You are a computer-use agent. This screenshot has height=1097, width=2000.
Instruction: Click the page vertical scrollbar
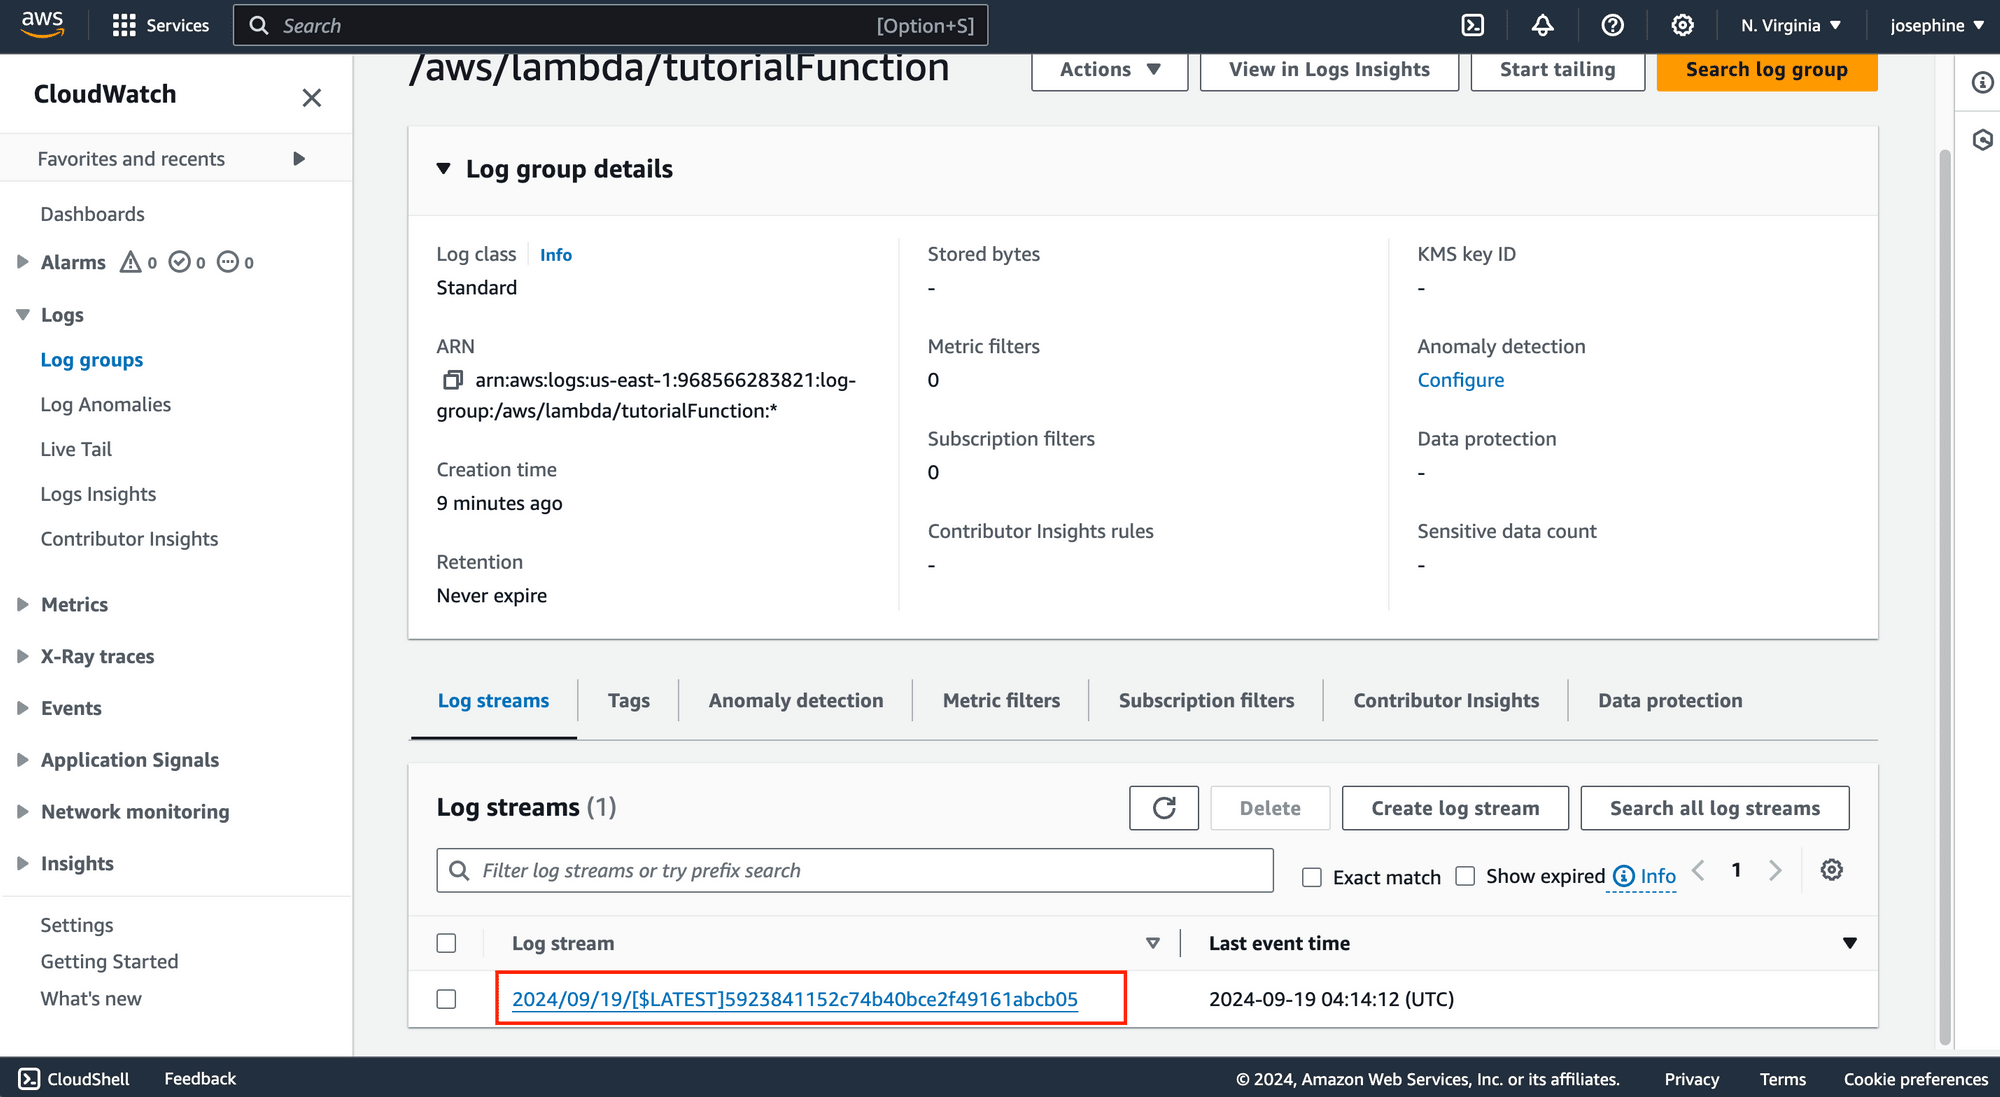[x=1944, y=595]
